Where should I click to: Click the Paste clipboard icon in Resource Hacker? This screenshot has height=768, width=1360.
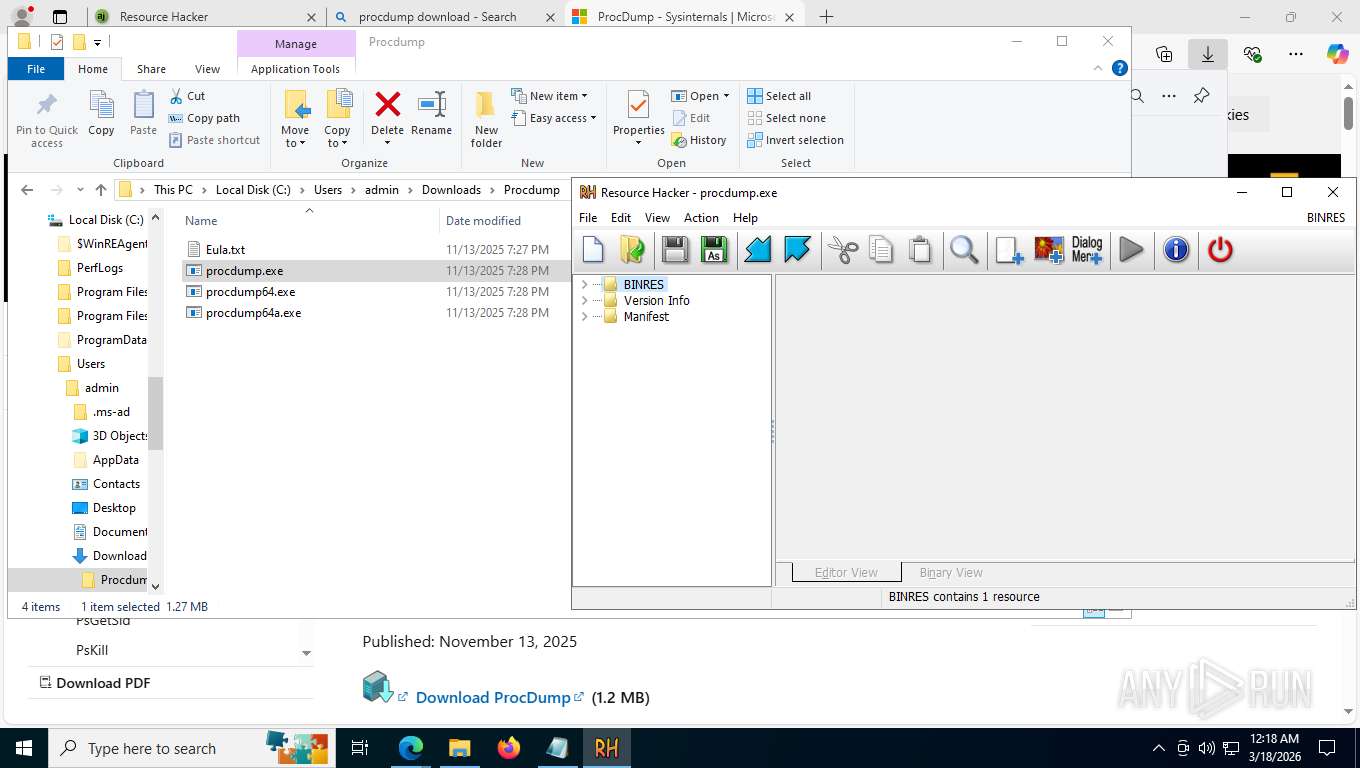920,250
